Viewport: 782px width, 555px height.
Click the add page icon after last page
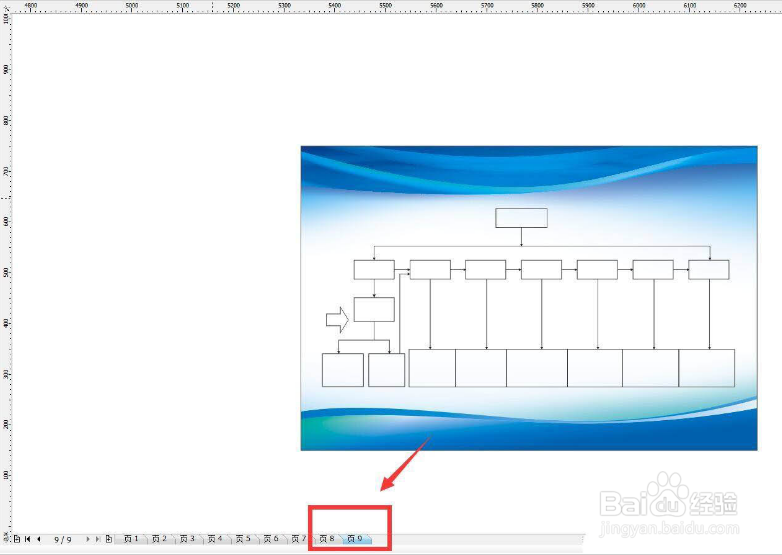click(x=109, y=539)
